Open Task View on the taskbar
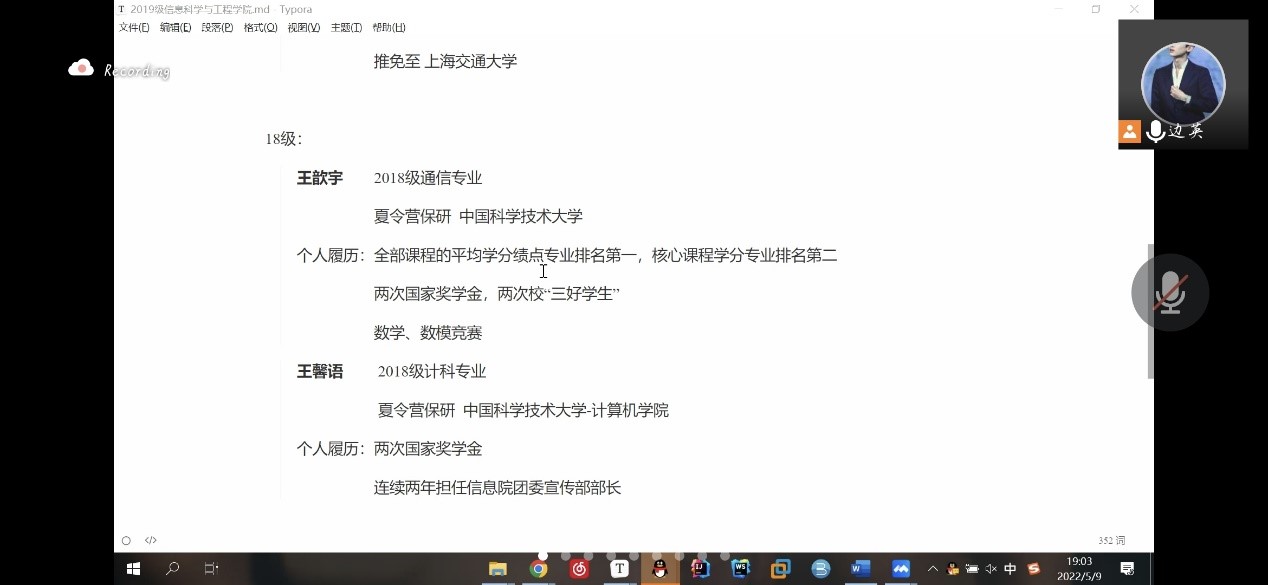Viewport: 1268px width, 585px height. point(211,569)
